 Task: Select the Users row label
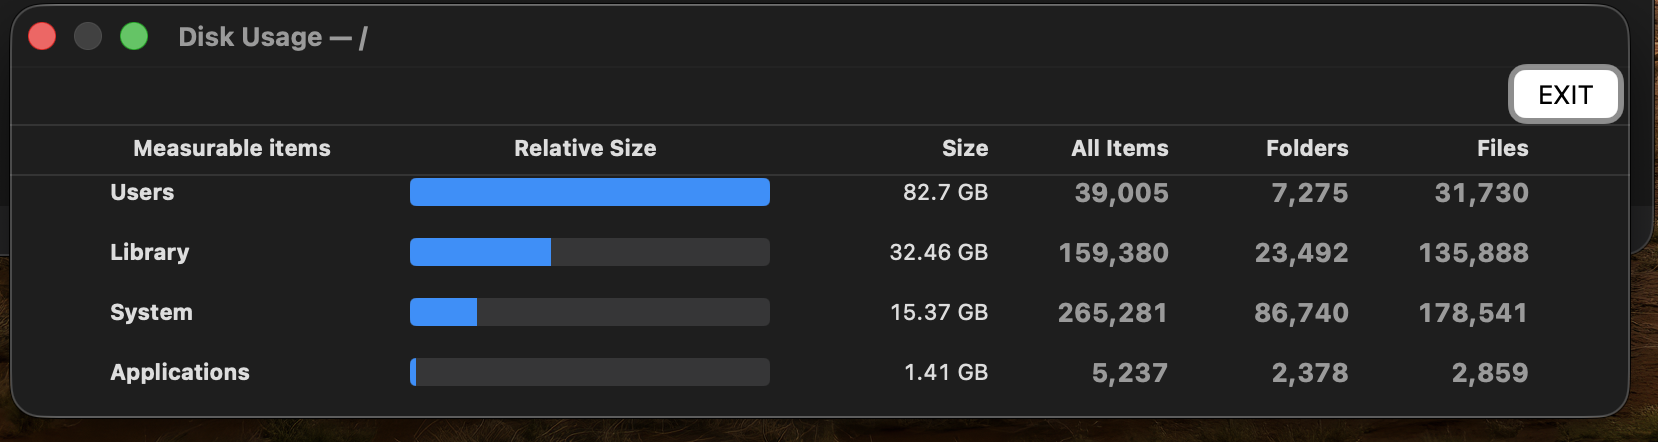pos(142,192)
